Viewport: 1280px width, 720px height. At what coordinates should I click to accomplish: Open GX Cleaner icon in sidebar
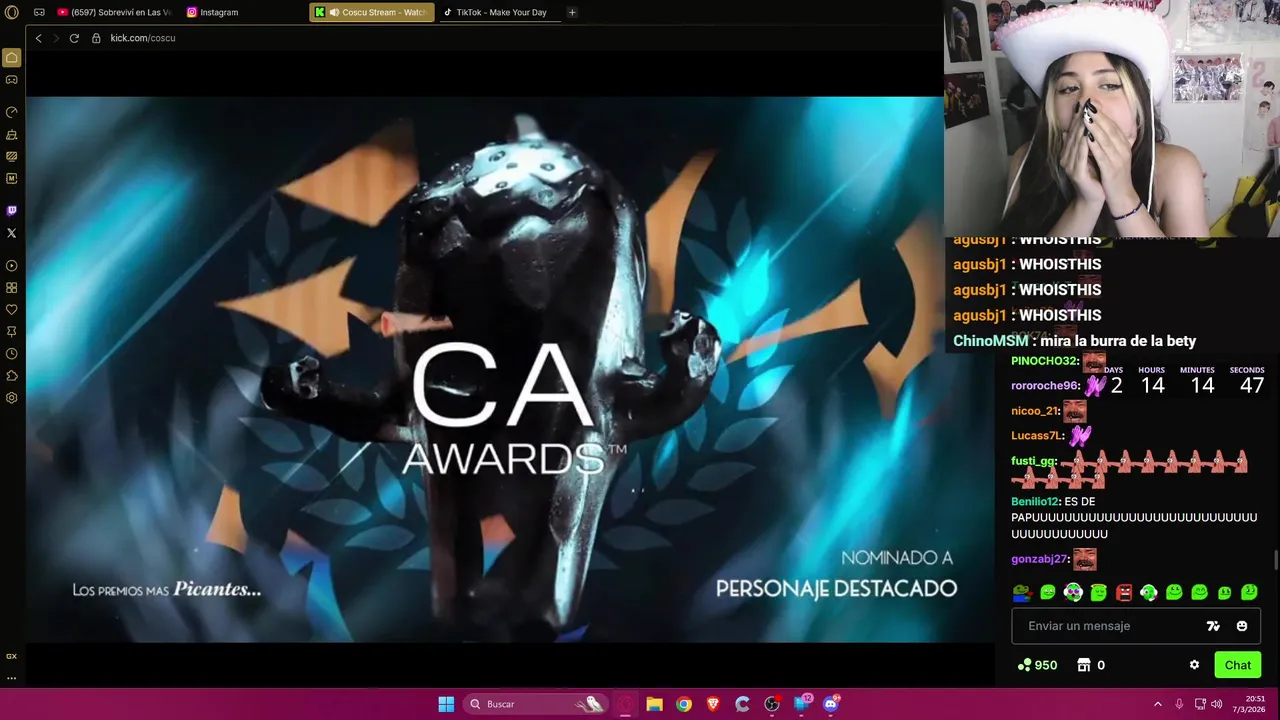click(x=12, y=134)
